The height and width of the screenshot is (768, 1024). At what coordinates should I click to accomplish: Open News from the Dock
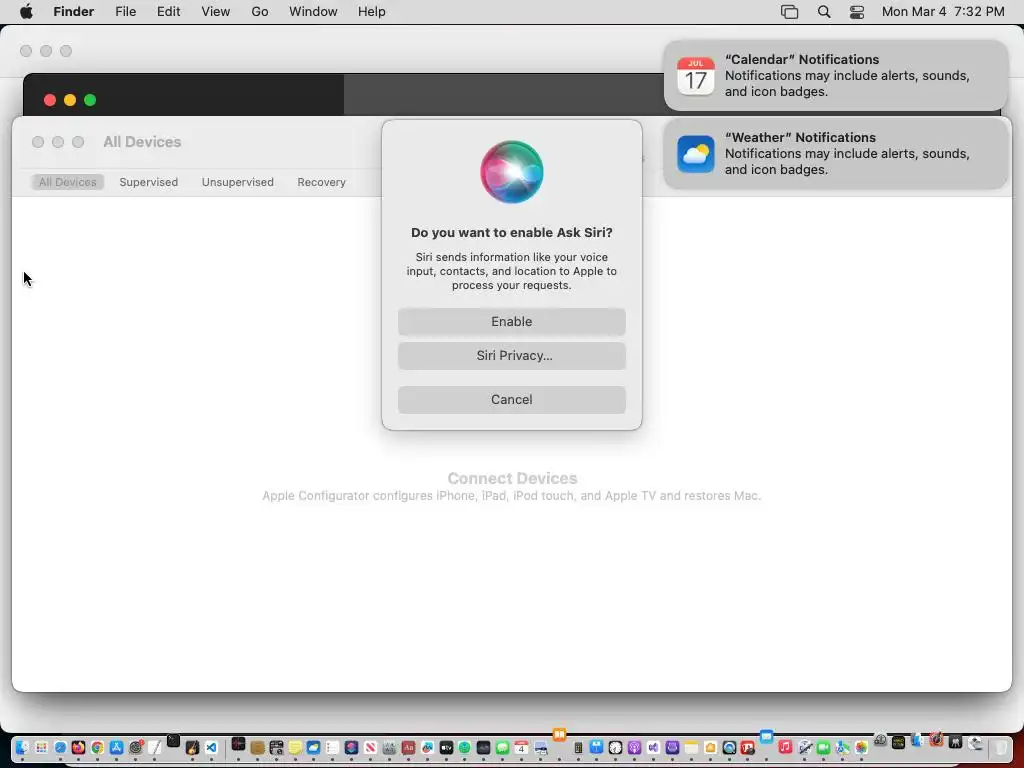click(370, 748)
